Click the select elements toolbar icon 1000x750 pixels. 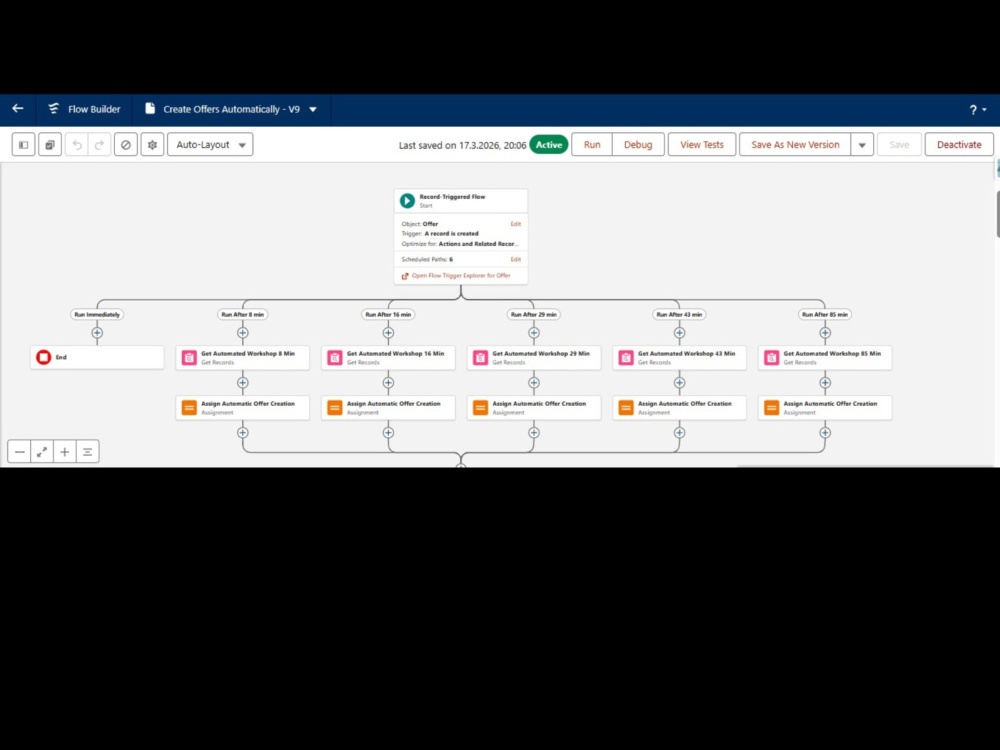click(x=50, y=145)
